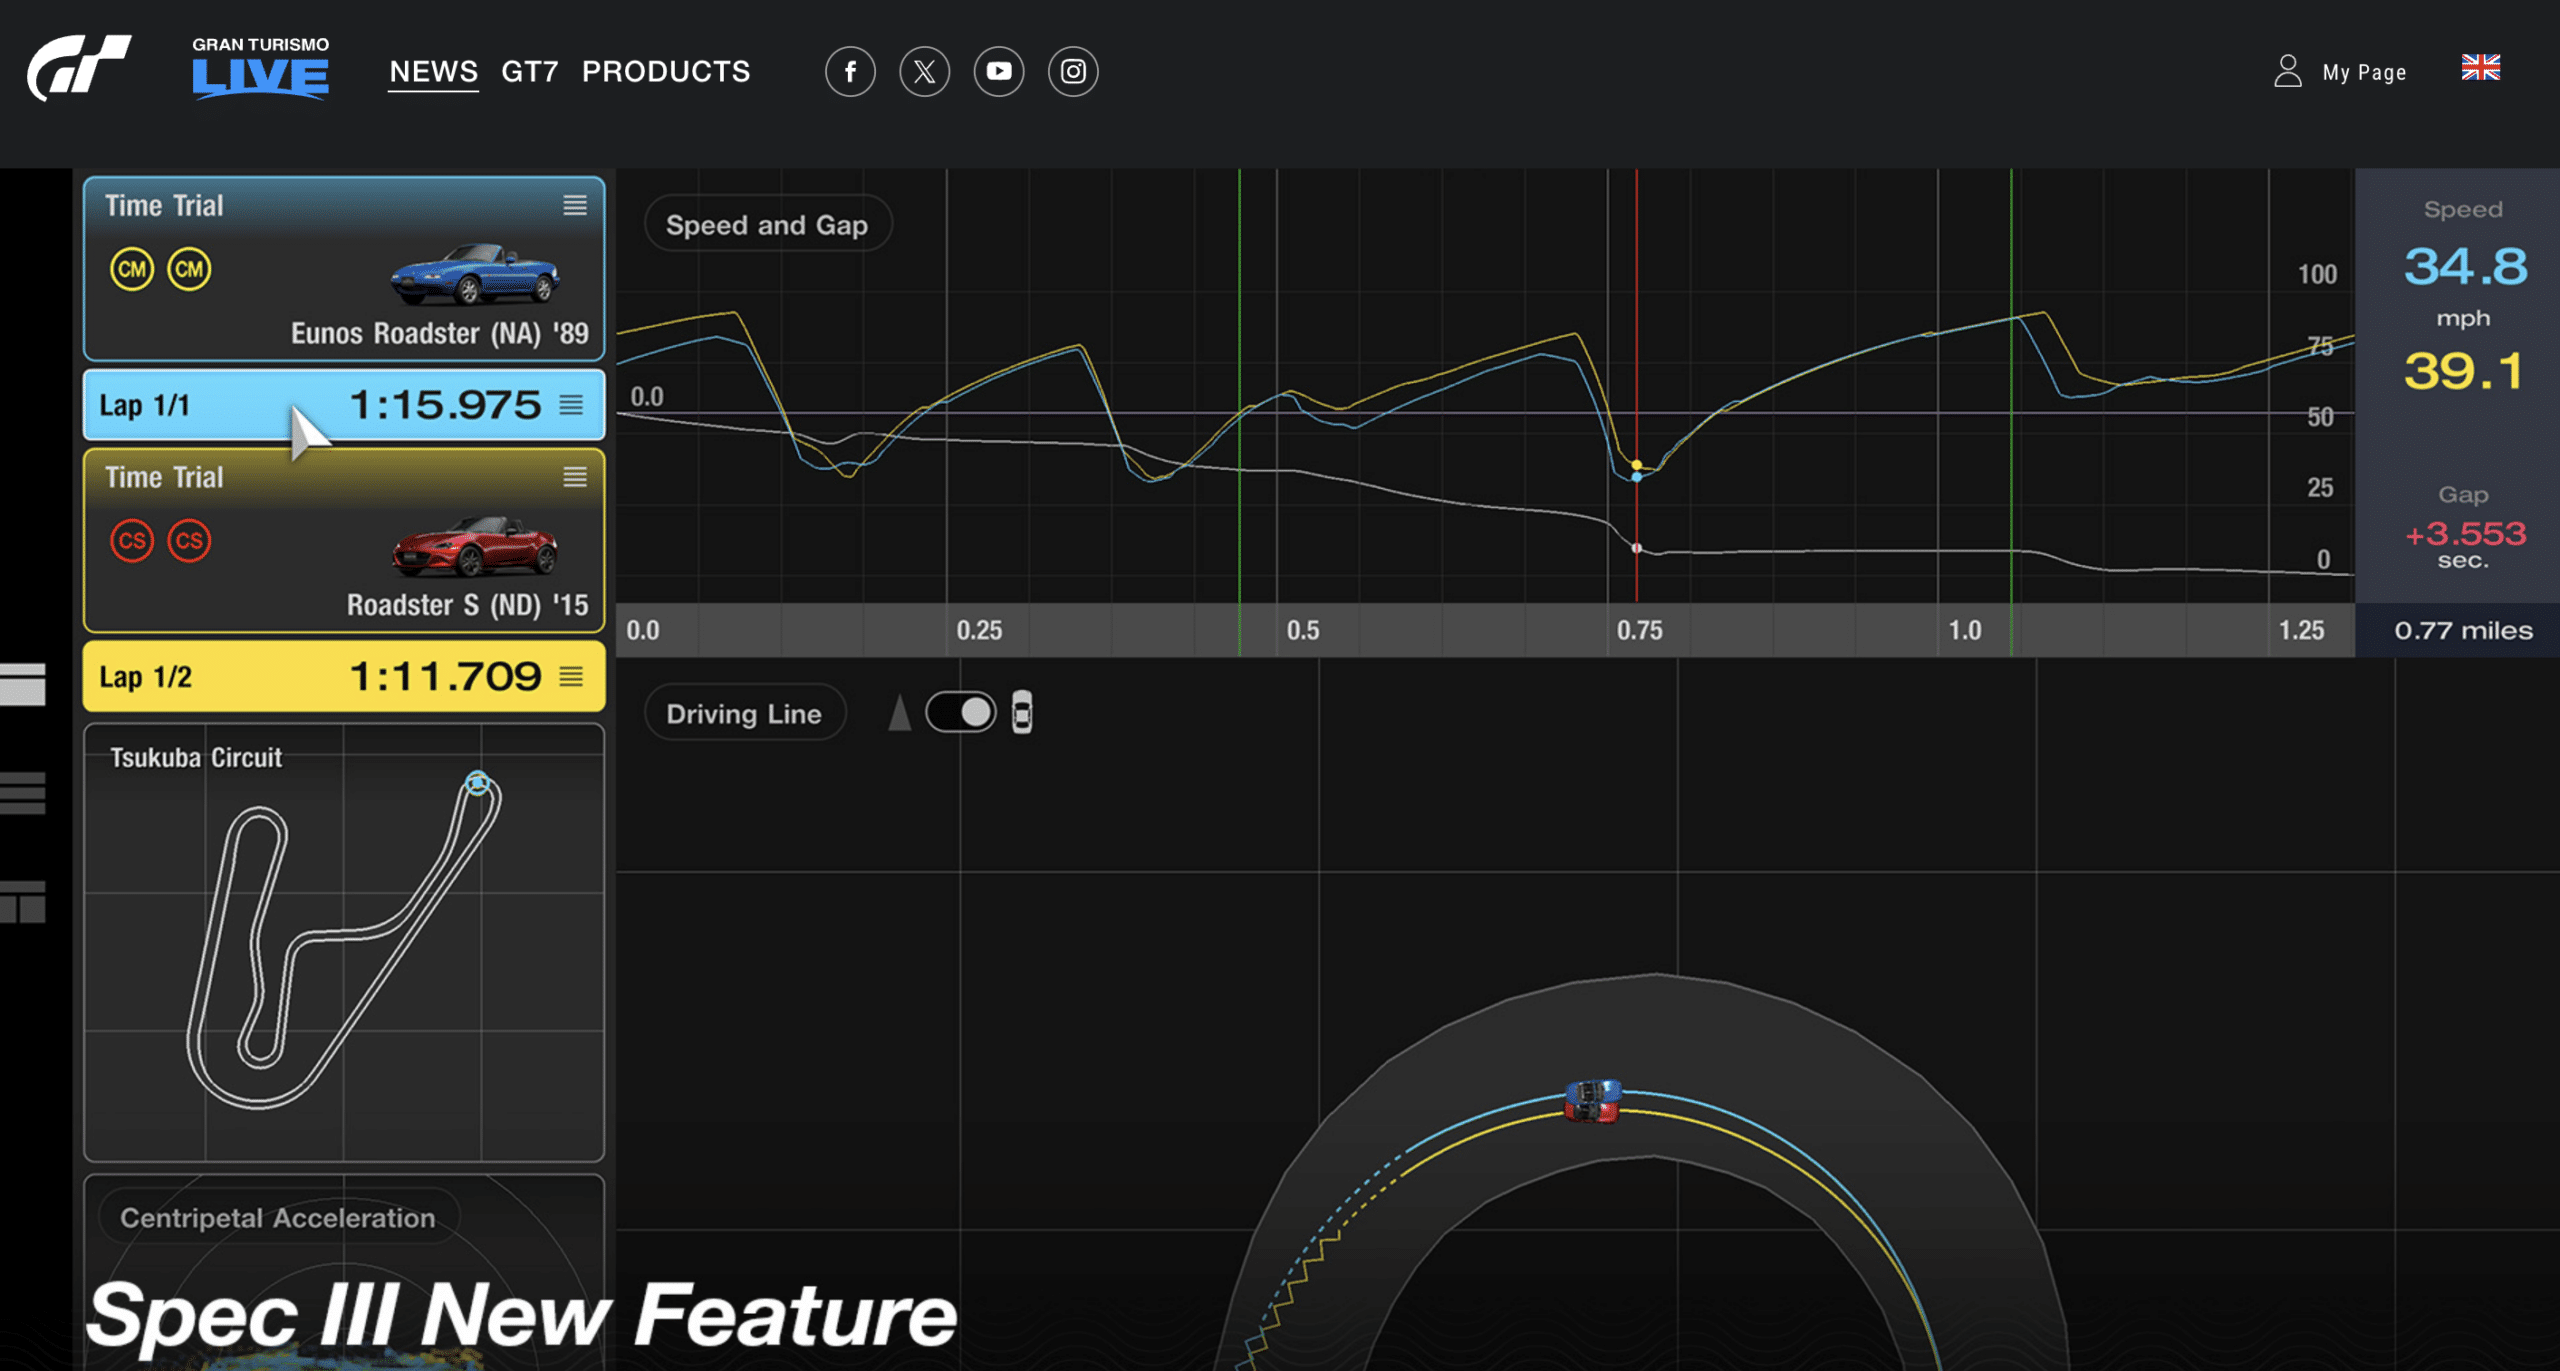The height and width of the screenshot is (1371, 2560).
Task: Open the GT7 menu item
Action: tap(529, 72)
